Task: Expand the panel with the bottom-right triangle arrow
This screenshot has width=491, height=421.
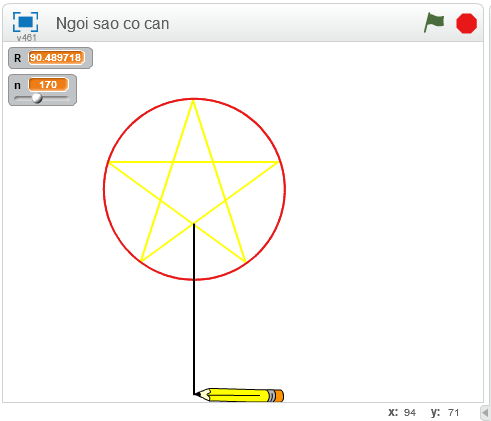Action: 485,413
